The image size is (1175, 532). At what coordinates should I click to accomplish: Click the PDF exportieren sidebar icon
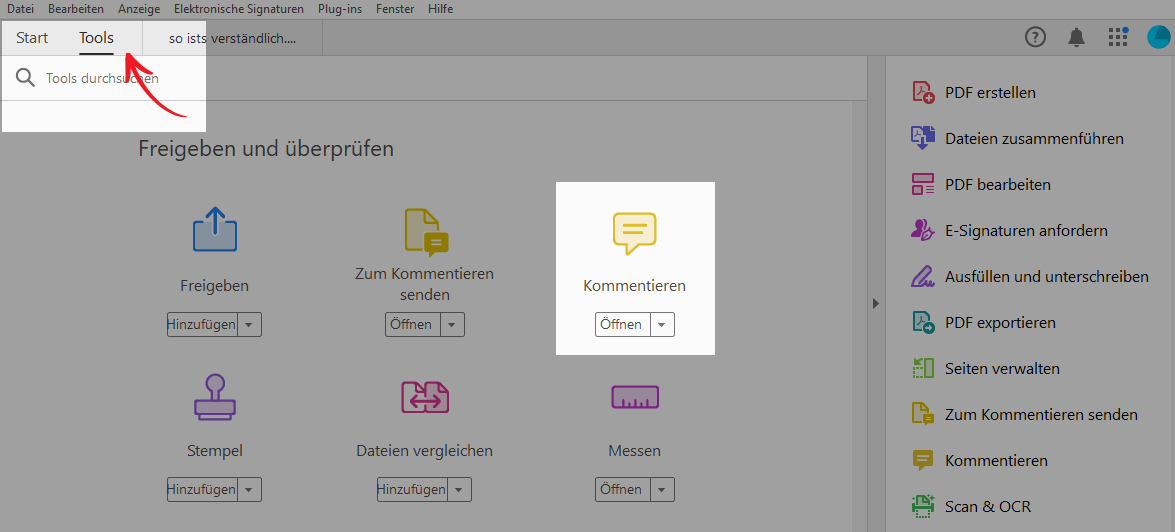[922, 322]
